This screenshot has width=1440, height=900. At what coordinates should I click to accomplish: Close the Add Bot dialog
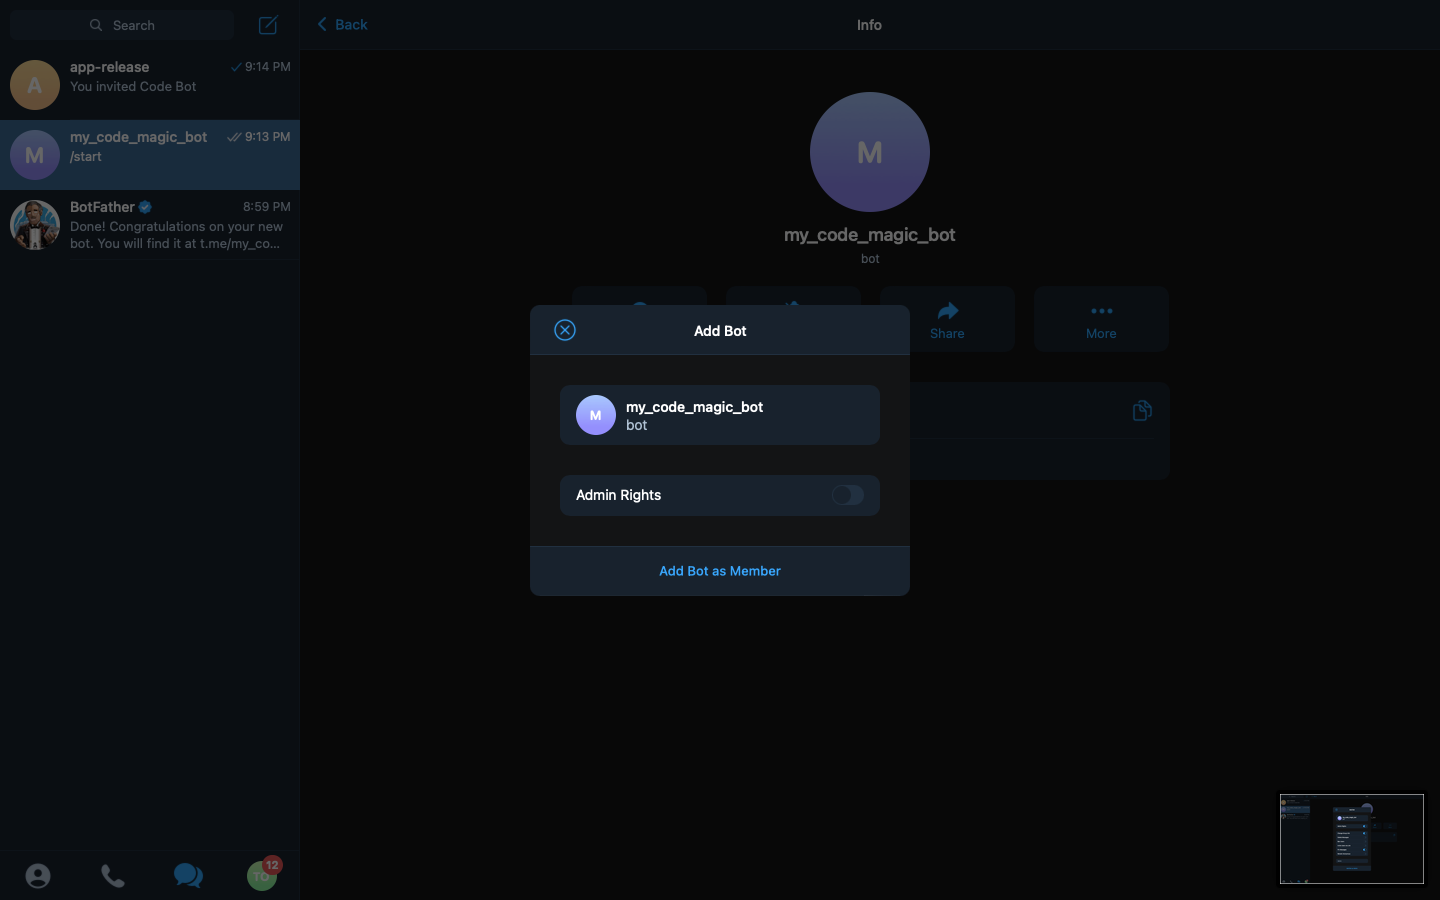coord(565,330)
